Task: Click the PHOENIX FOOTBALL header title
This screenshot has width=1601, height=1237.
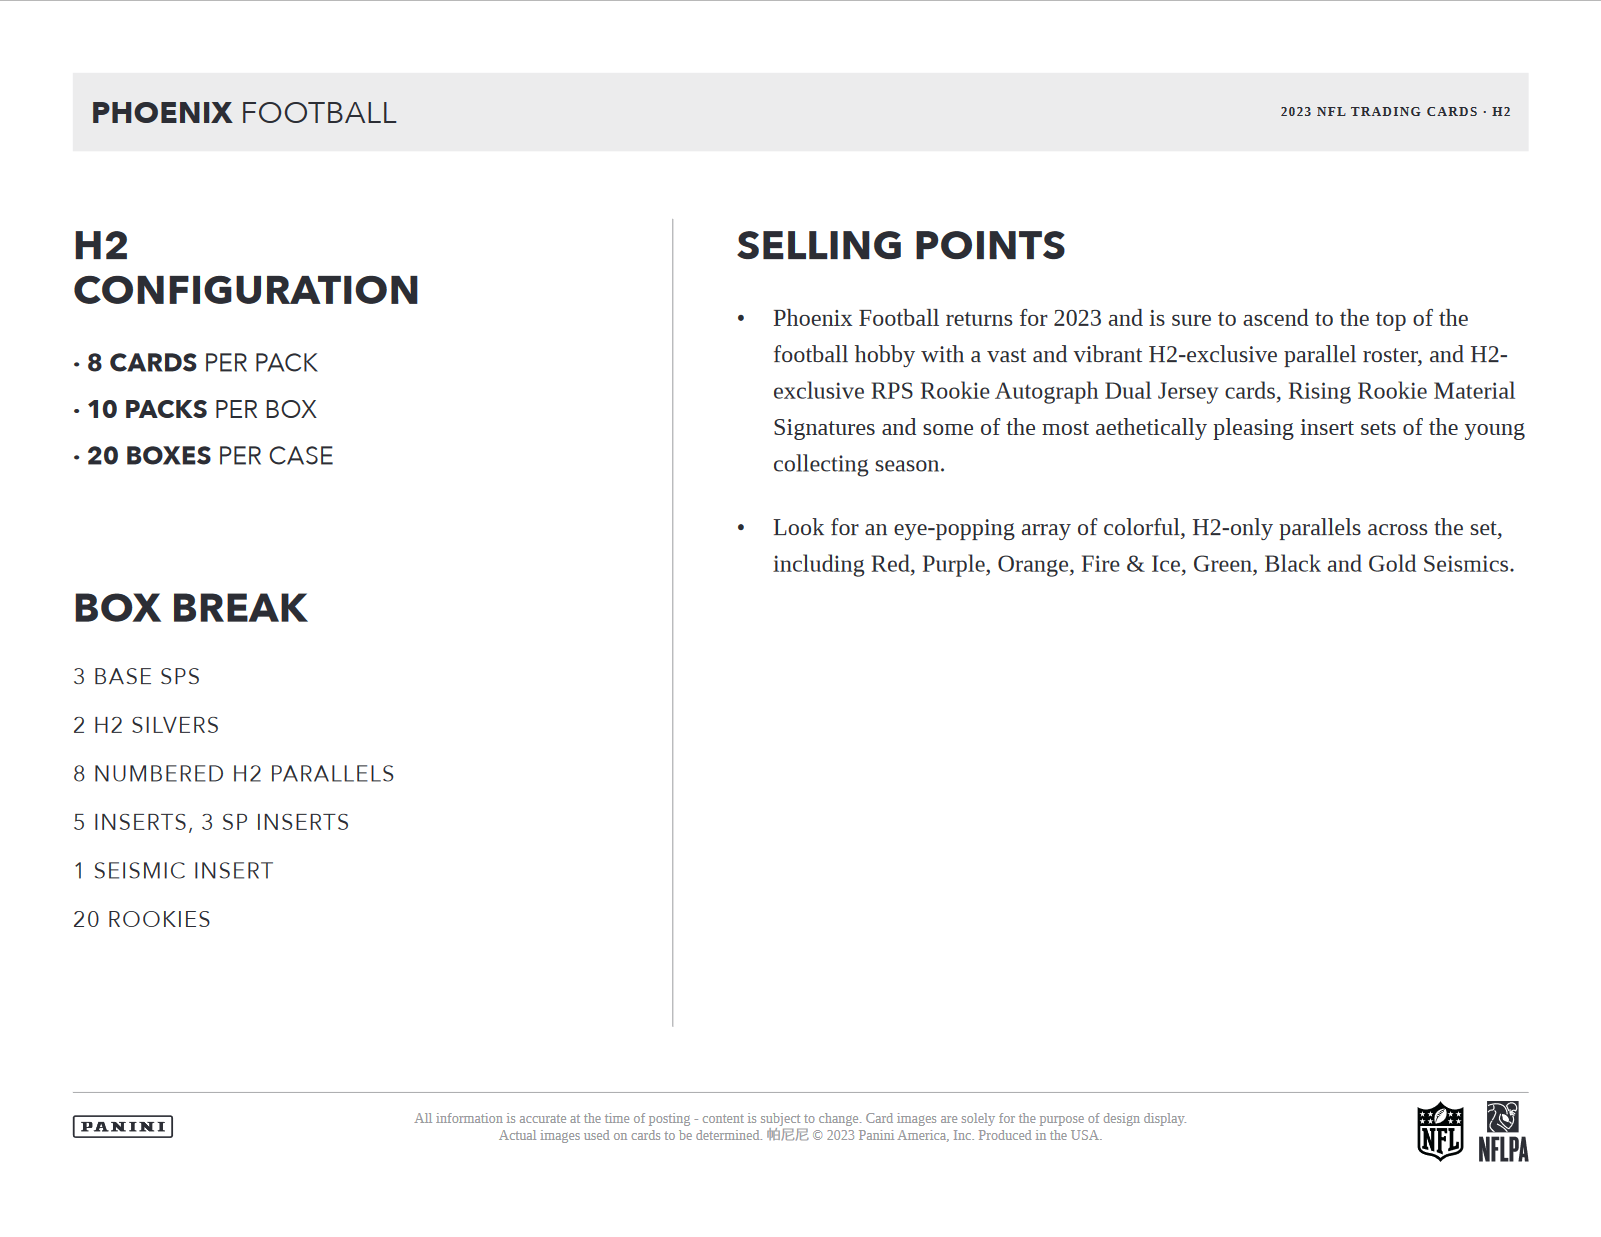Action: tap(244, 113)
